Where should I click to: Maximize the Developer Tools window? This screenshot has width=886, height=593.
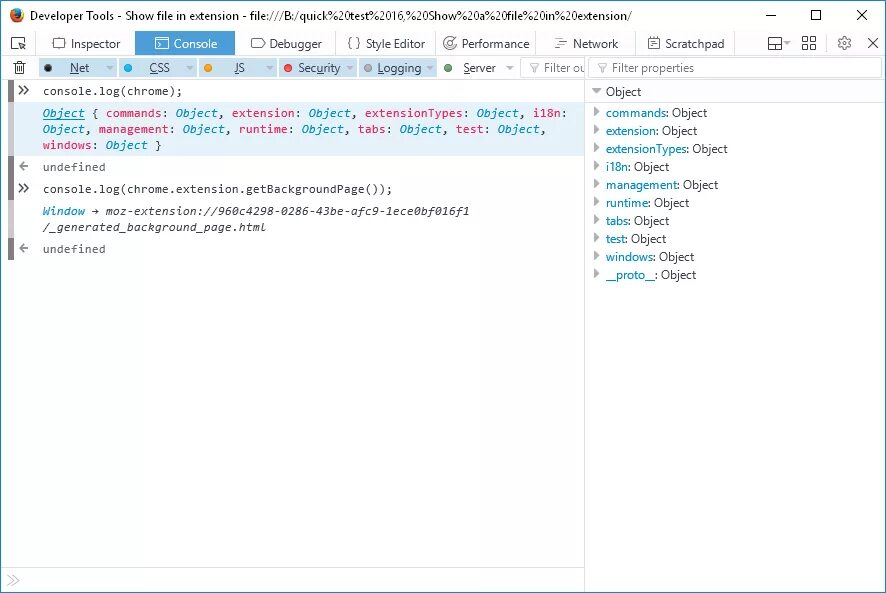coord(816,15)
